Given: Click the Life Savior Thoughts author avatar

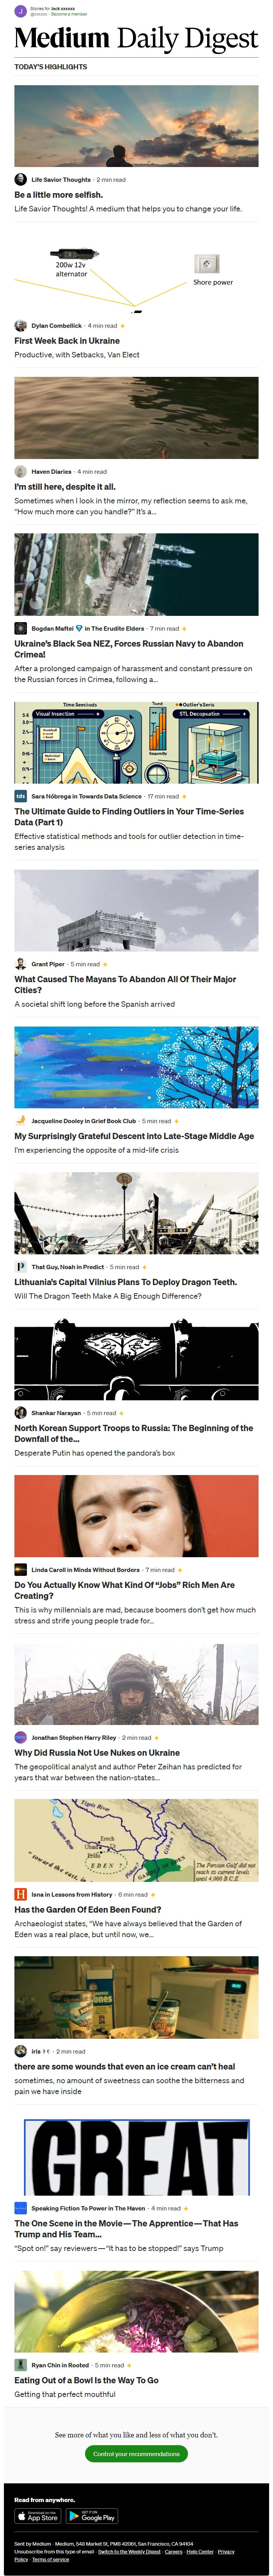Looking at the screenshot, I should 20,180.
